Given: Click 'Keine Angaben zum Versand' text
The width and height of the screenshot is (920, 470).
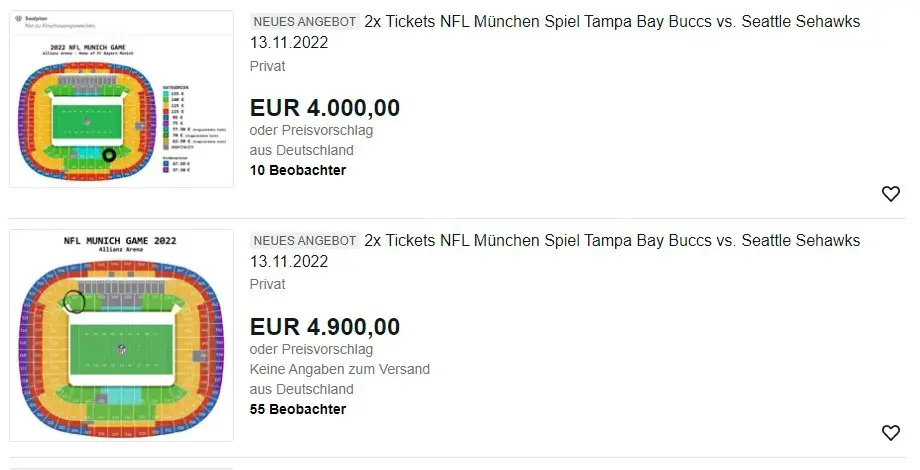Looking at the screenshot, I should point(340,369).
